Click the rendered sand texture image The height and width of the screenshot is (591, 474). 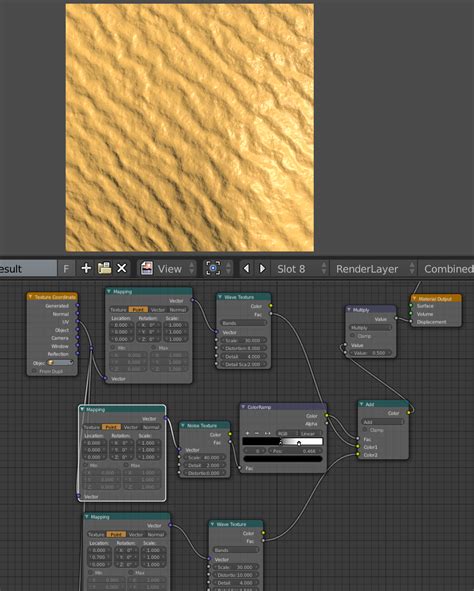tap(190, 128)
